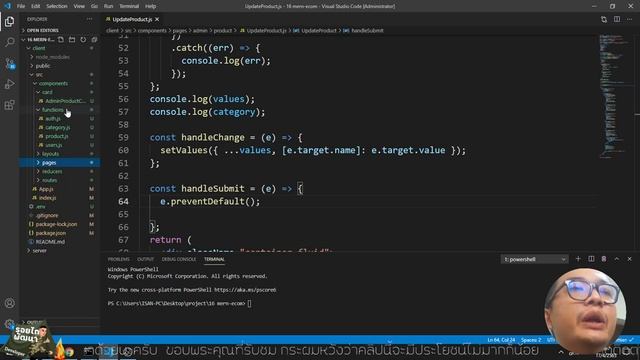Close the terminal panel
Viewport: 640px width, 360px height.
[x=629, y=259]
